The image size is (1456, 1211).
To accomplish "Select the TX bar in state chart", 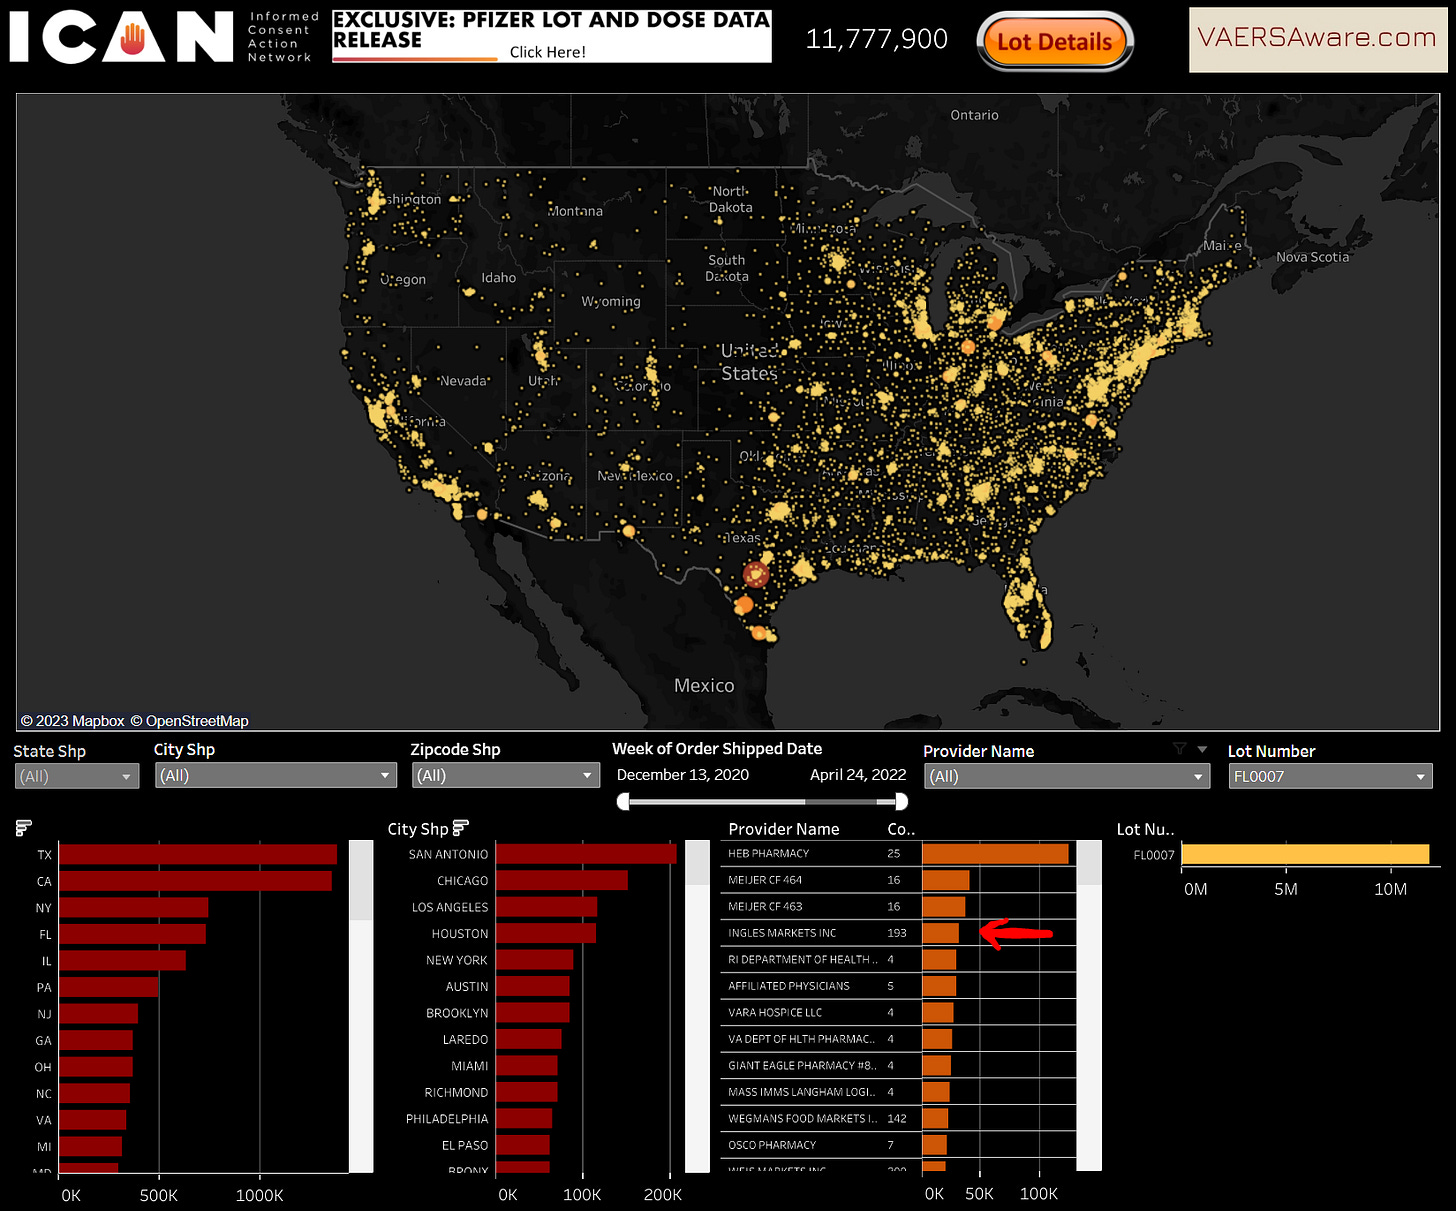I will coord(198,854).
